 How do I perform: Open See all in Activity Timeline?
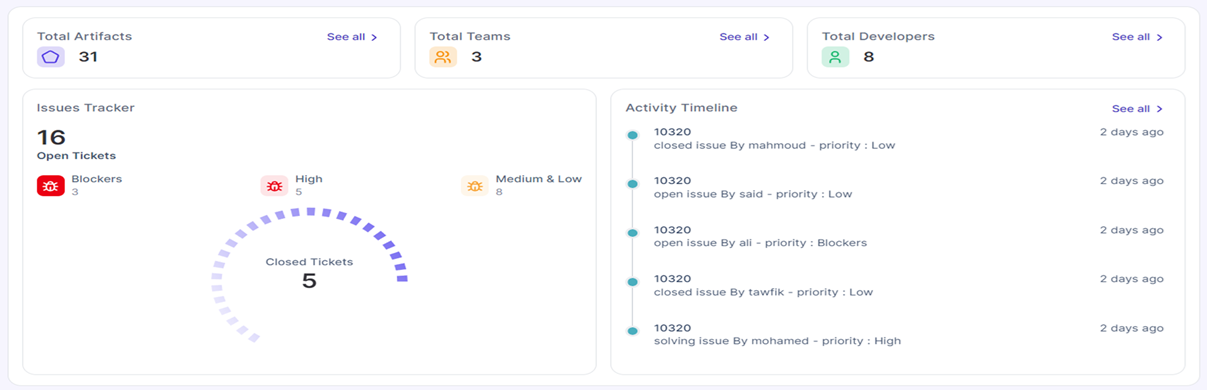(x=1137, y=109)
